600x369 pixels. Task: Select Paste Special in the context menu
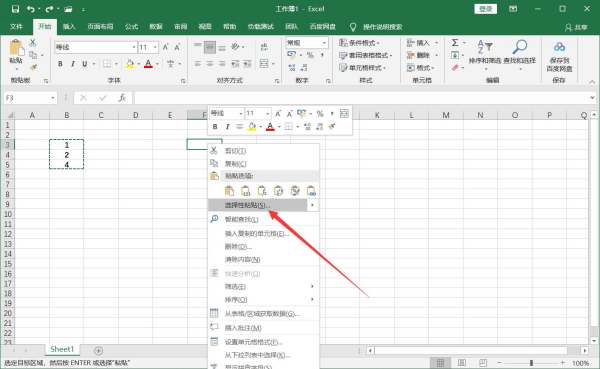pyautogui.click(x=258, y=205)
